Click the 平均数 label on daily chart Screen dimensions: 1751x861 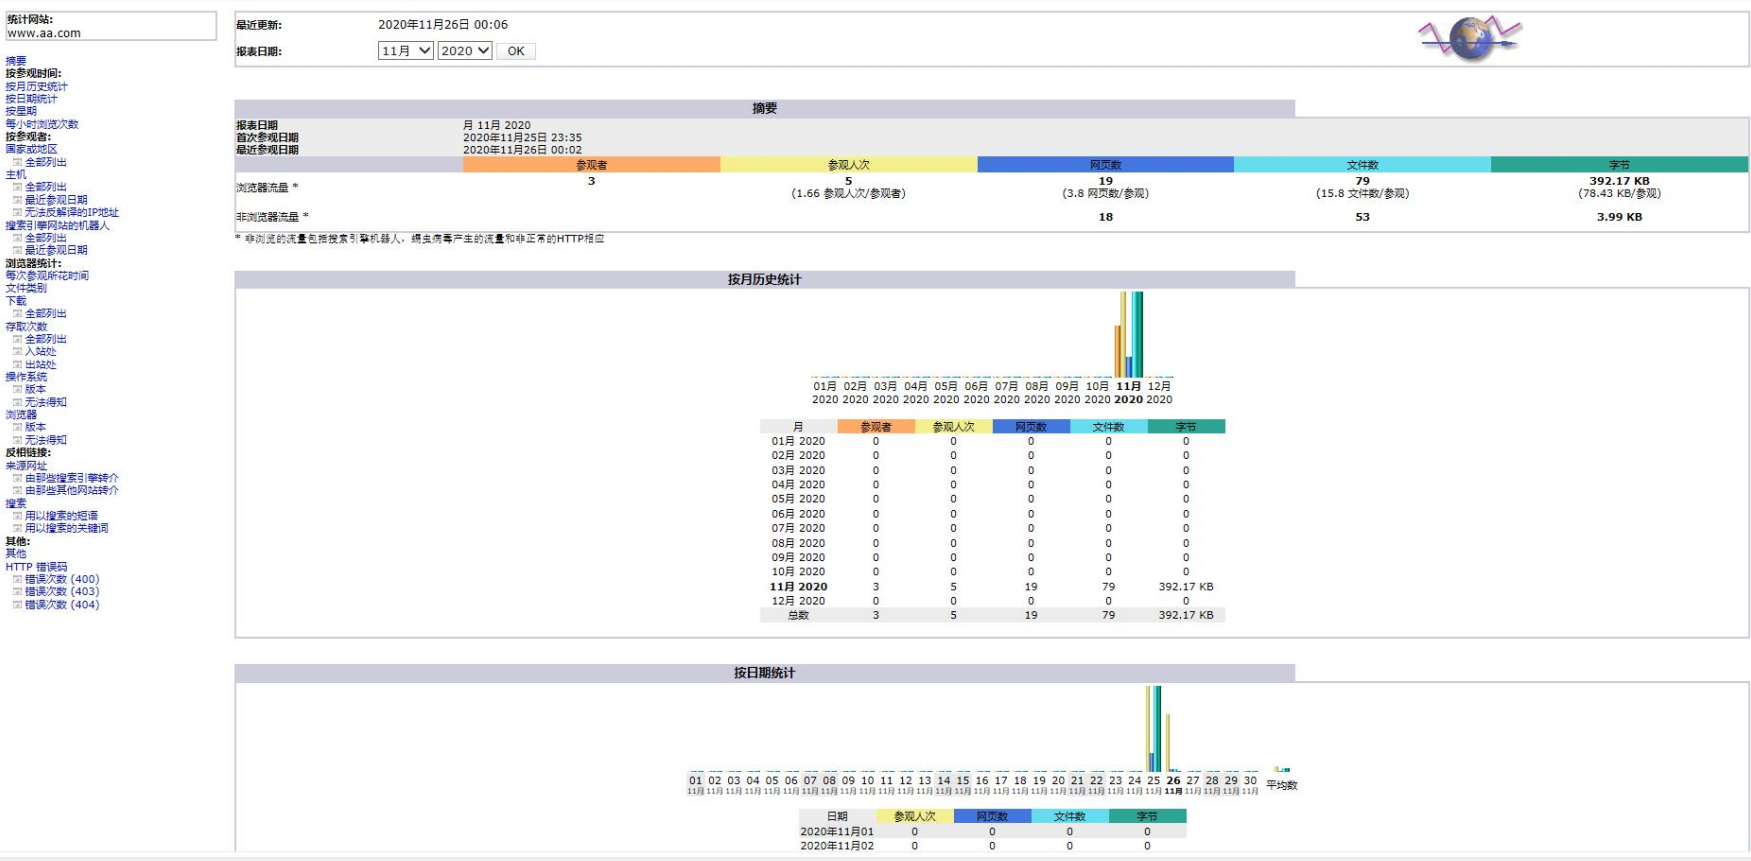(1282, 786)
